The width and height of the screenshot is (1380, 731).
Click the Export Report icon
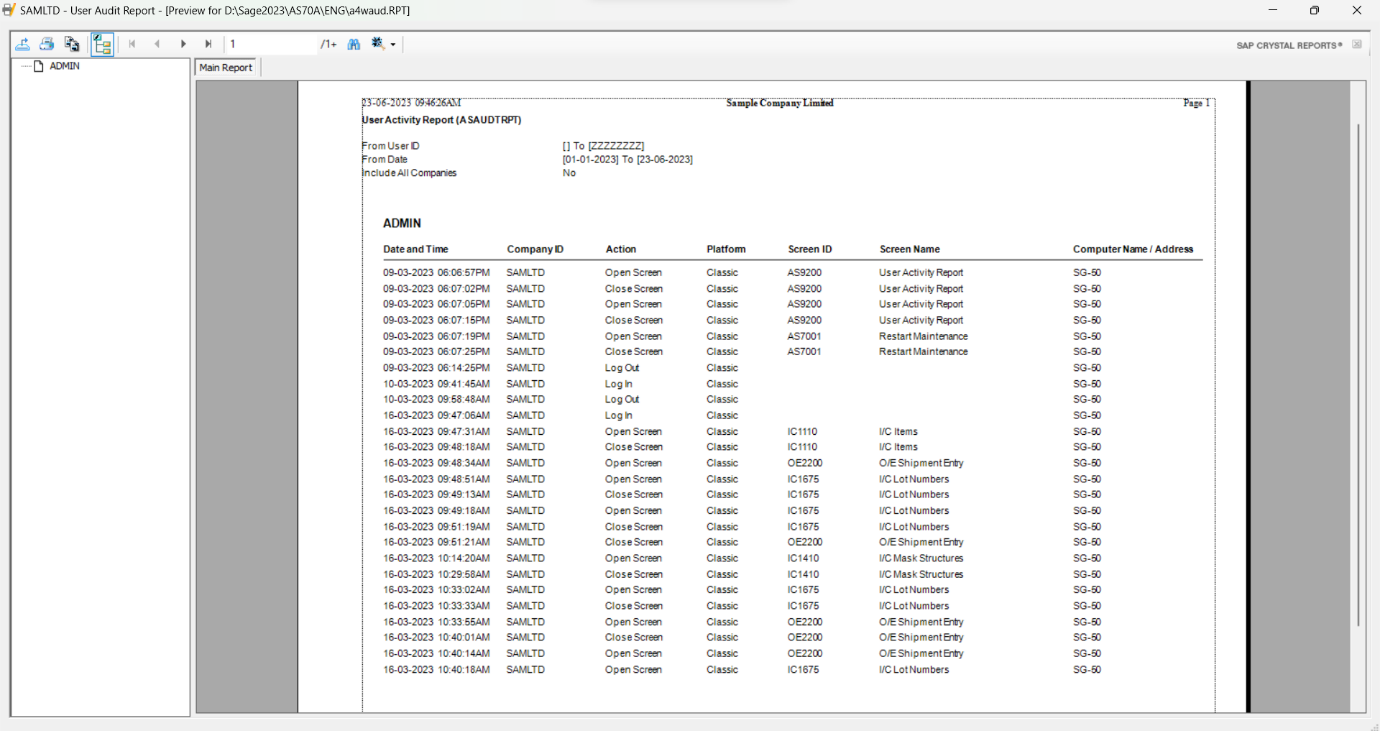pos(22,44)
